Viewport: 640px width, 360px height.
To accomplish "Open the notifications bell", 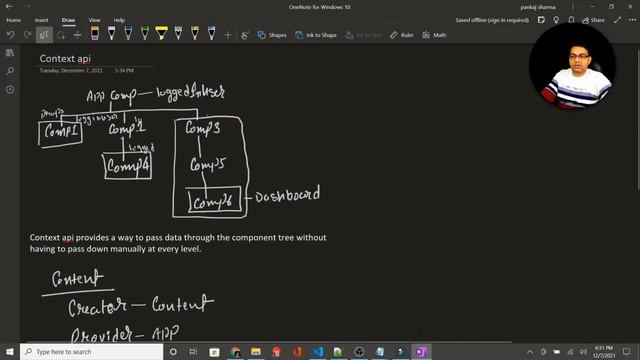I will tap(571, 20).
